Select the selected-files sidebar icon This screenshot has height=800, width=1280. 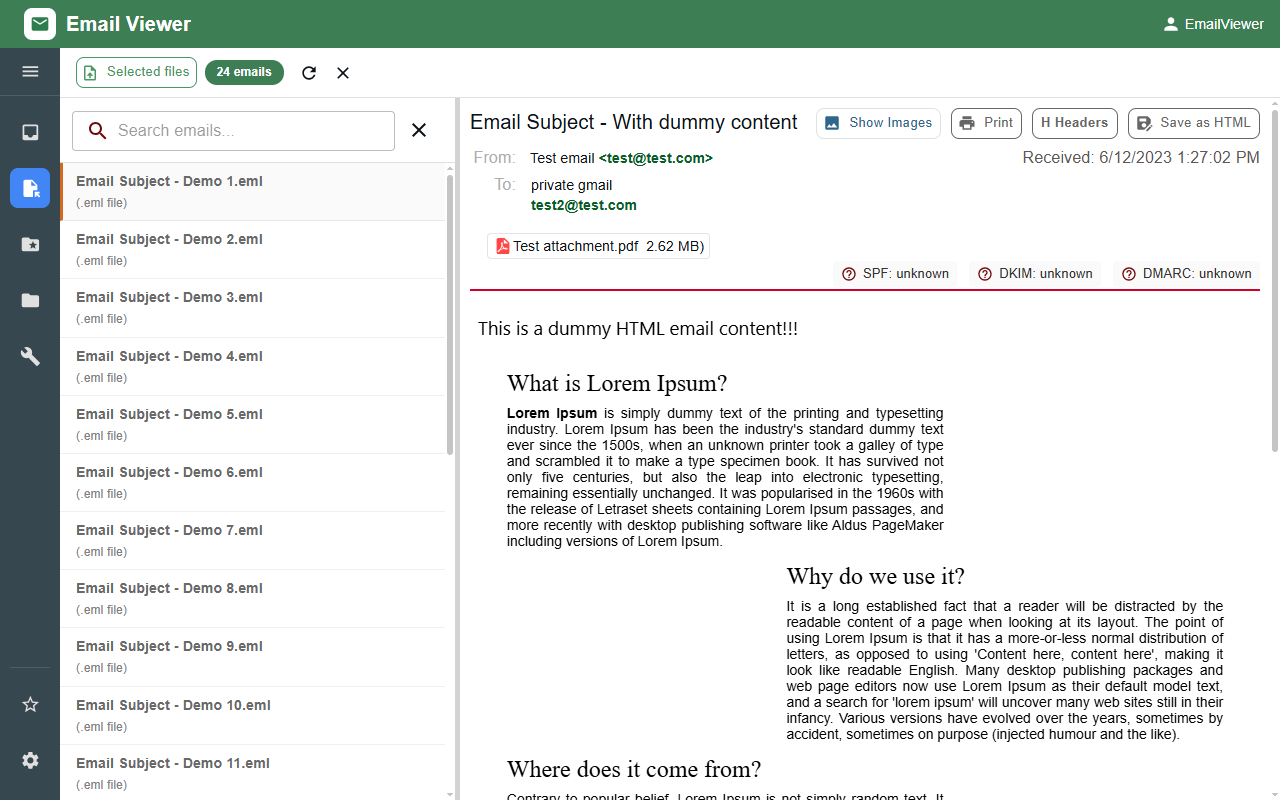click(x=30, y=188)
